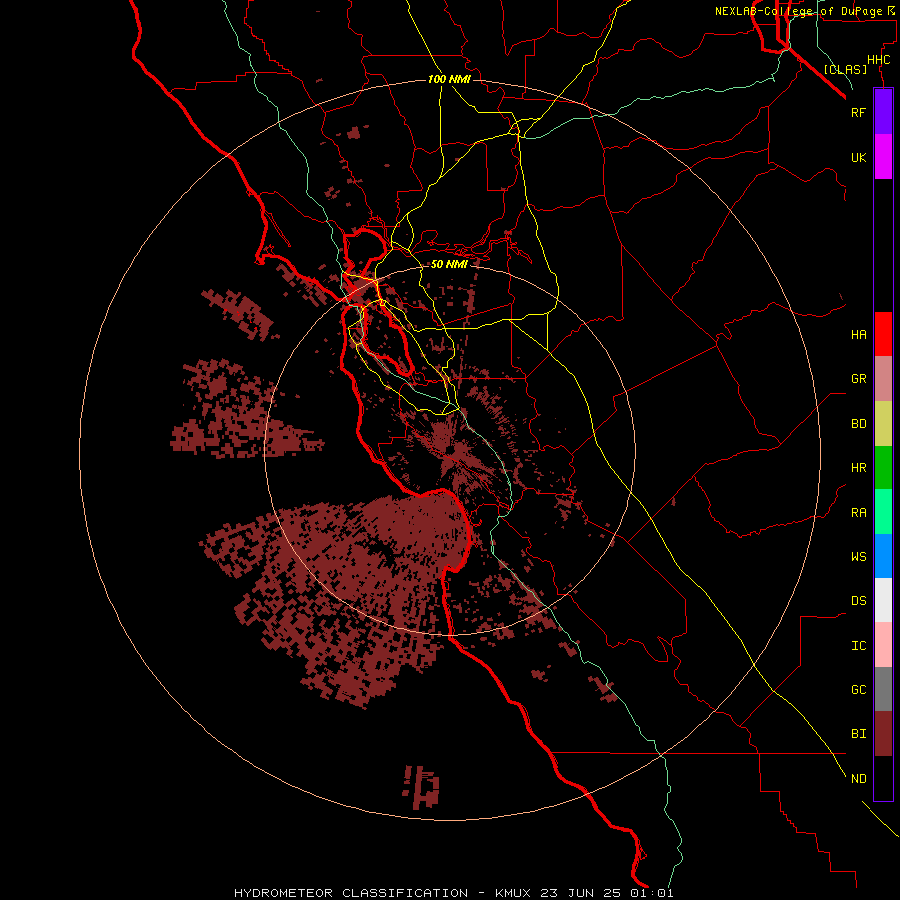This screenshot has width=900, height=900.
Task: Click the white DS legend swatch
Action: pyautogui.click(x=883, y=600)
